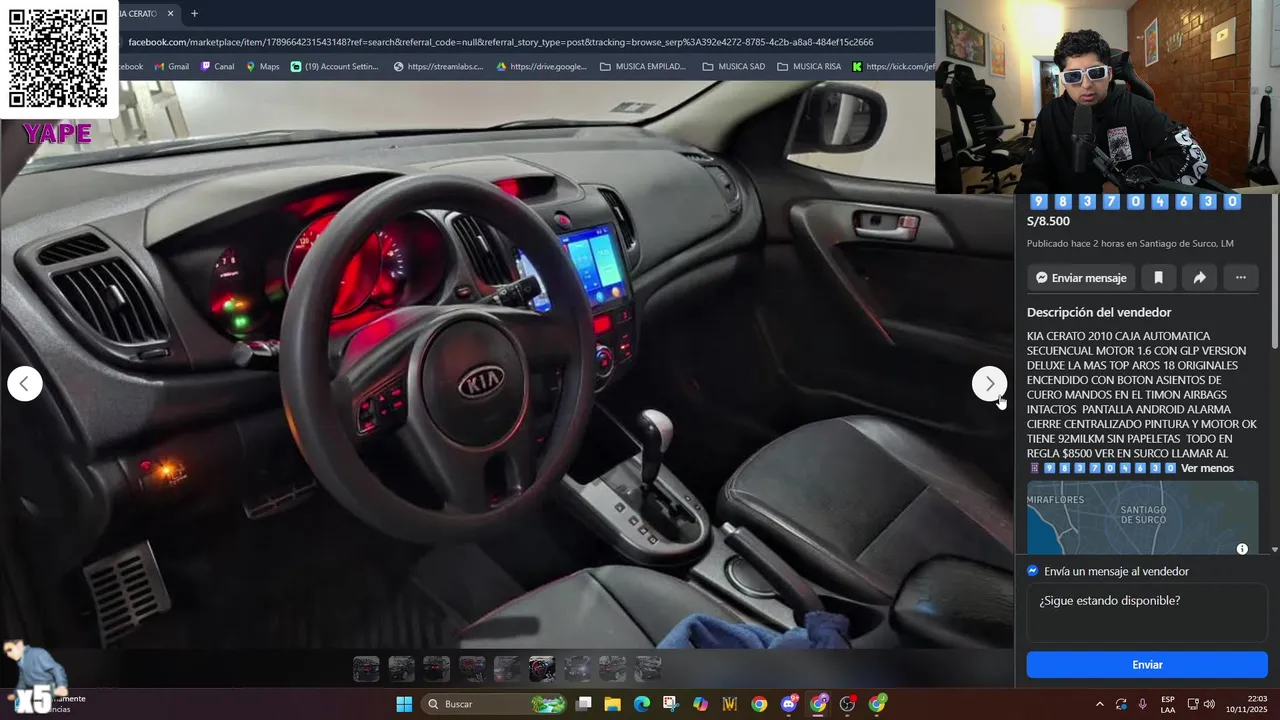Viewport: 1280px width, 720px height.
Task: Open the Warcraft W icon in the taskbar
Action: 730,704
